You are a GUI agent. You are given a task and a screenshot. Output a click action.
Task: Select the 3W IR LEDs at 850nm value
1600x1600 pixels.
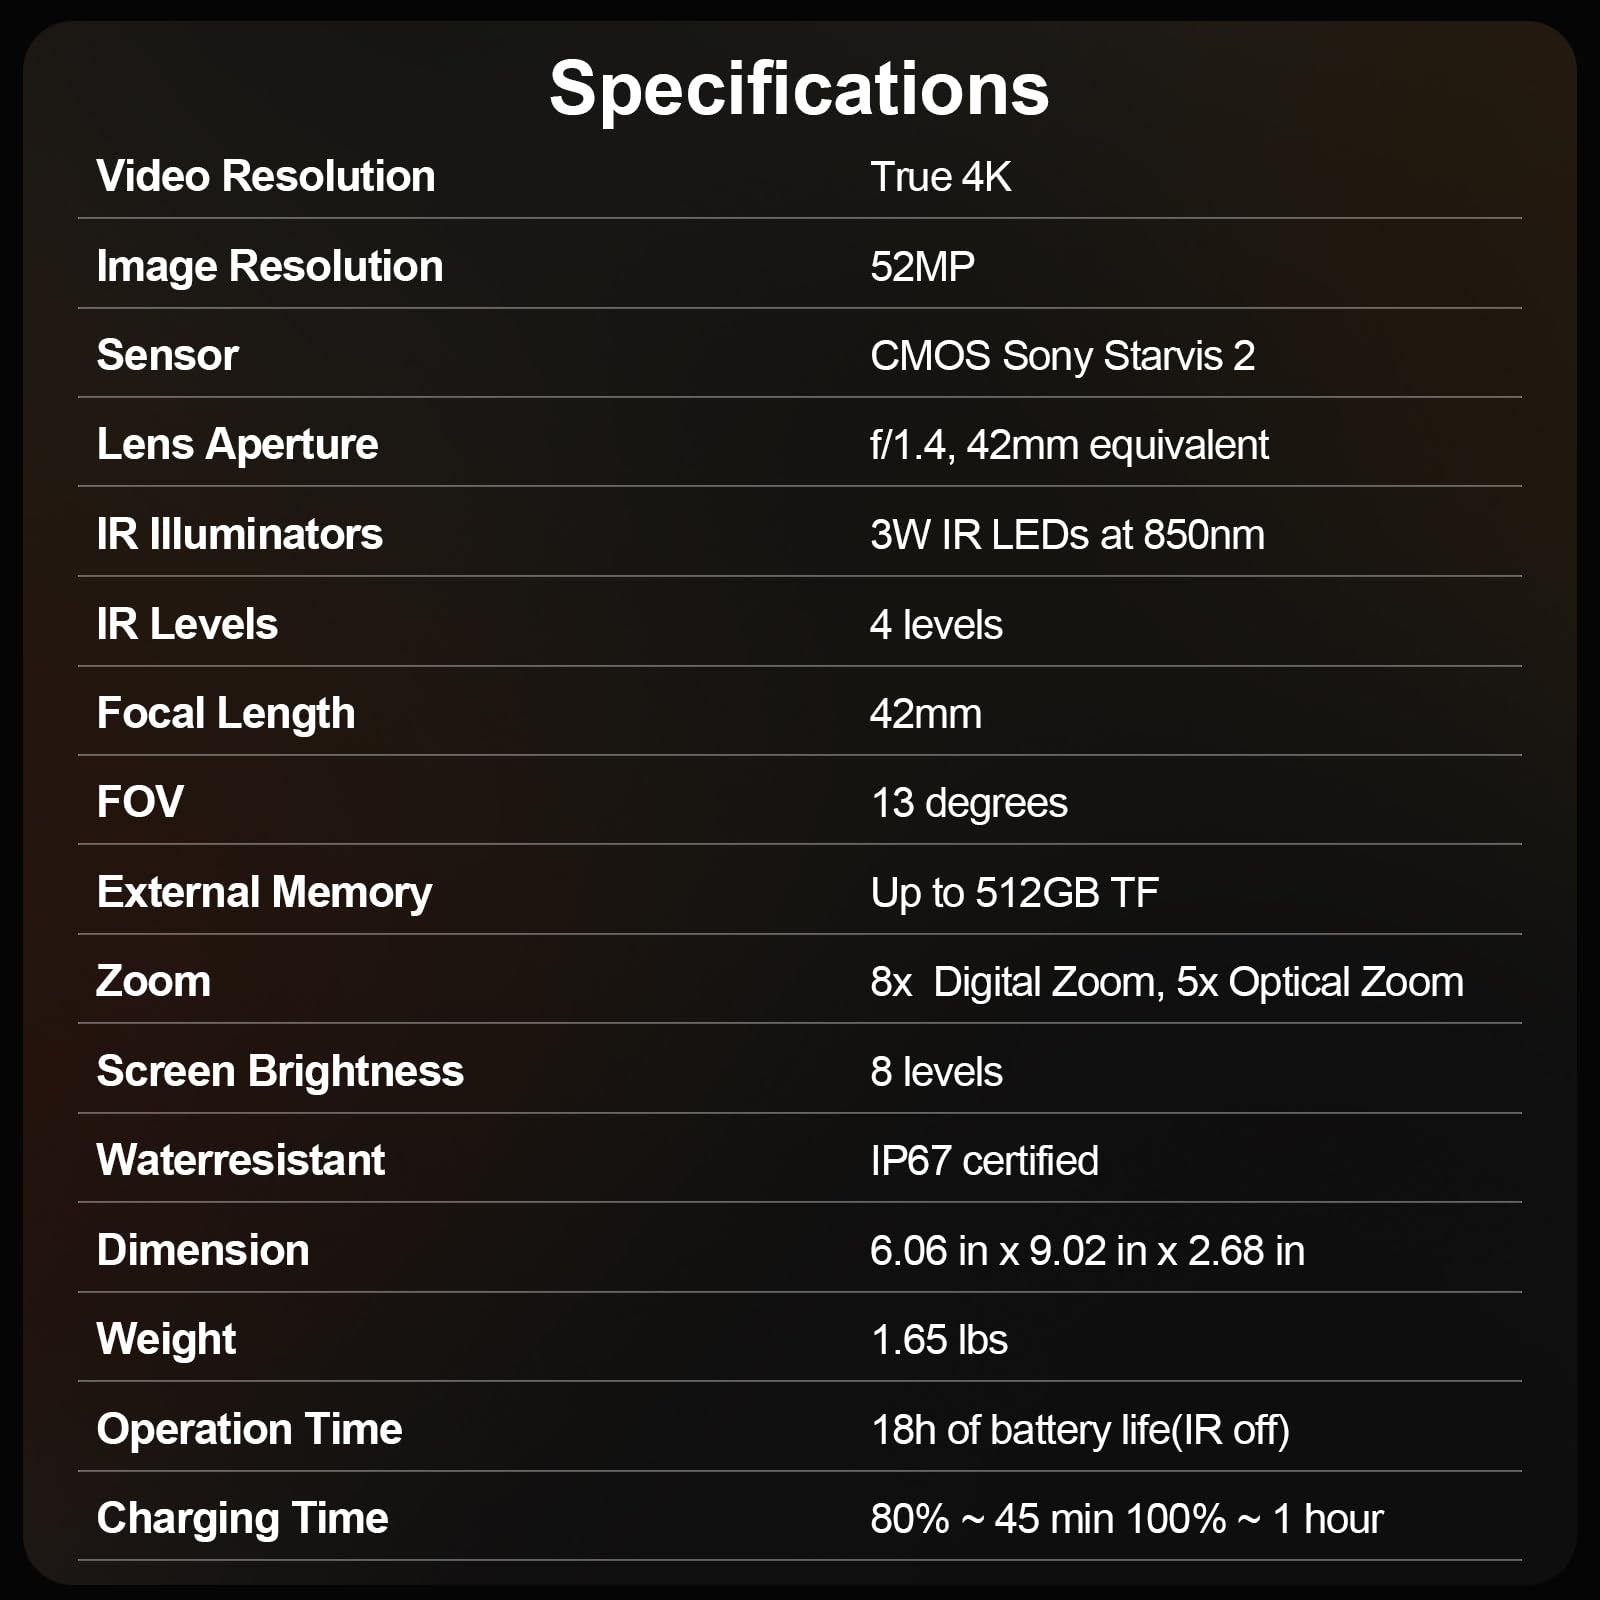1067,535
